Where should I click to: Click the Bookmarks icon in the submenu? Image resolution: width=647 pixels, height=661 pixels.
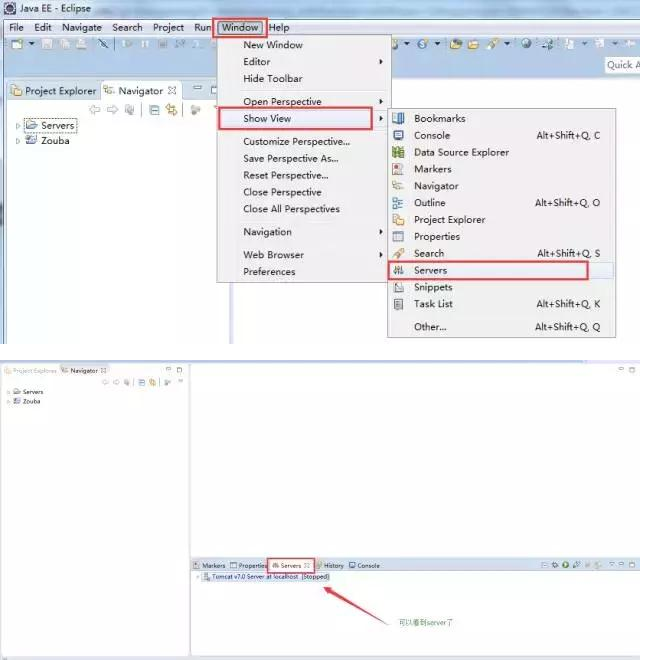pyautogui.click(x=398, y=119)
